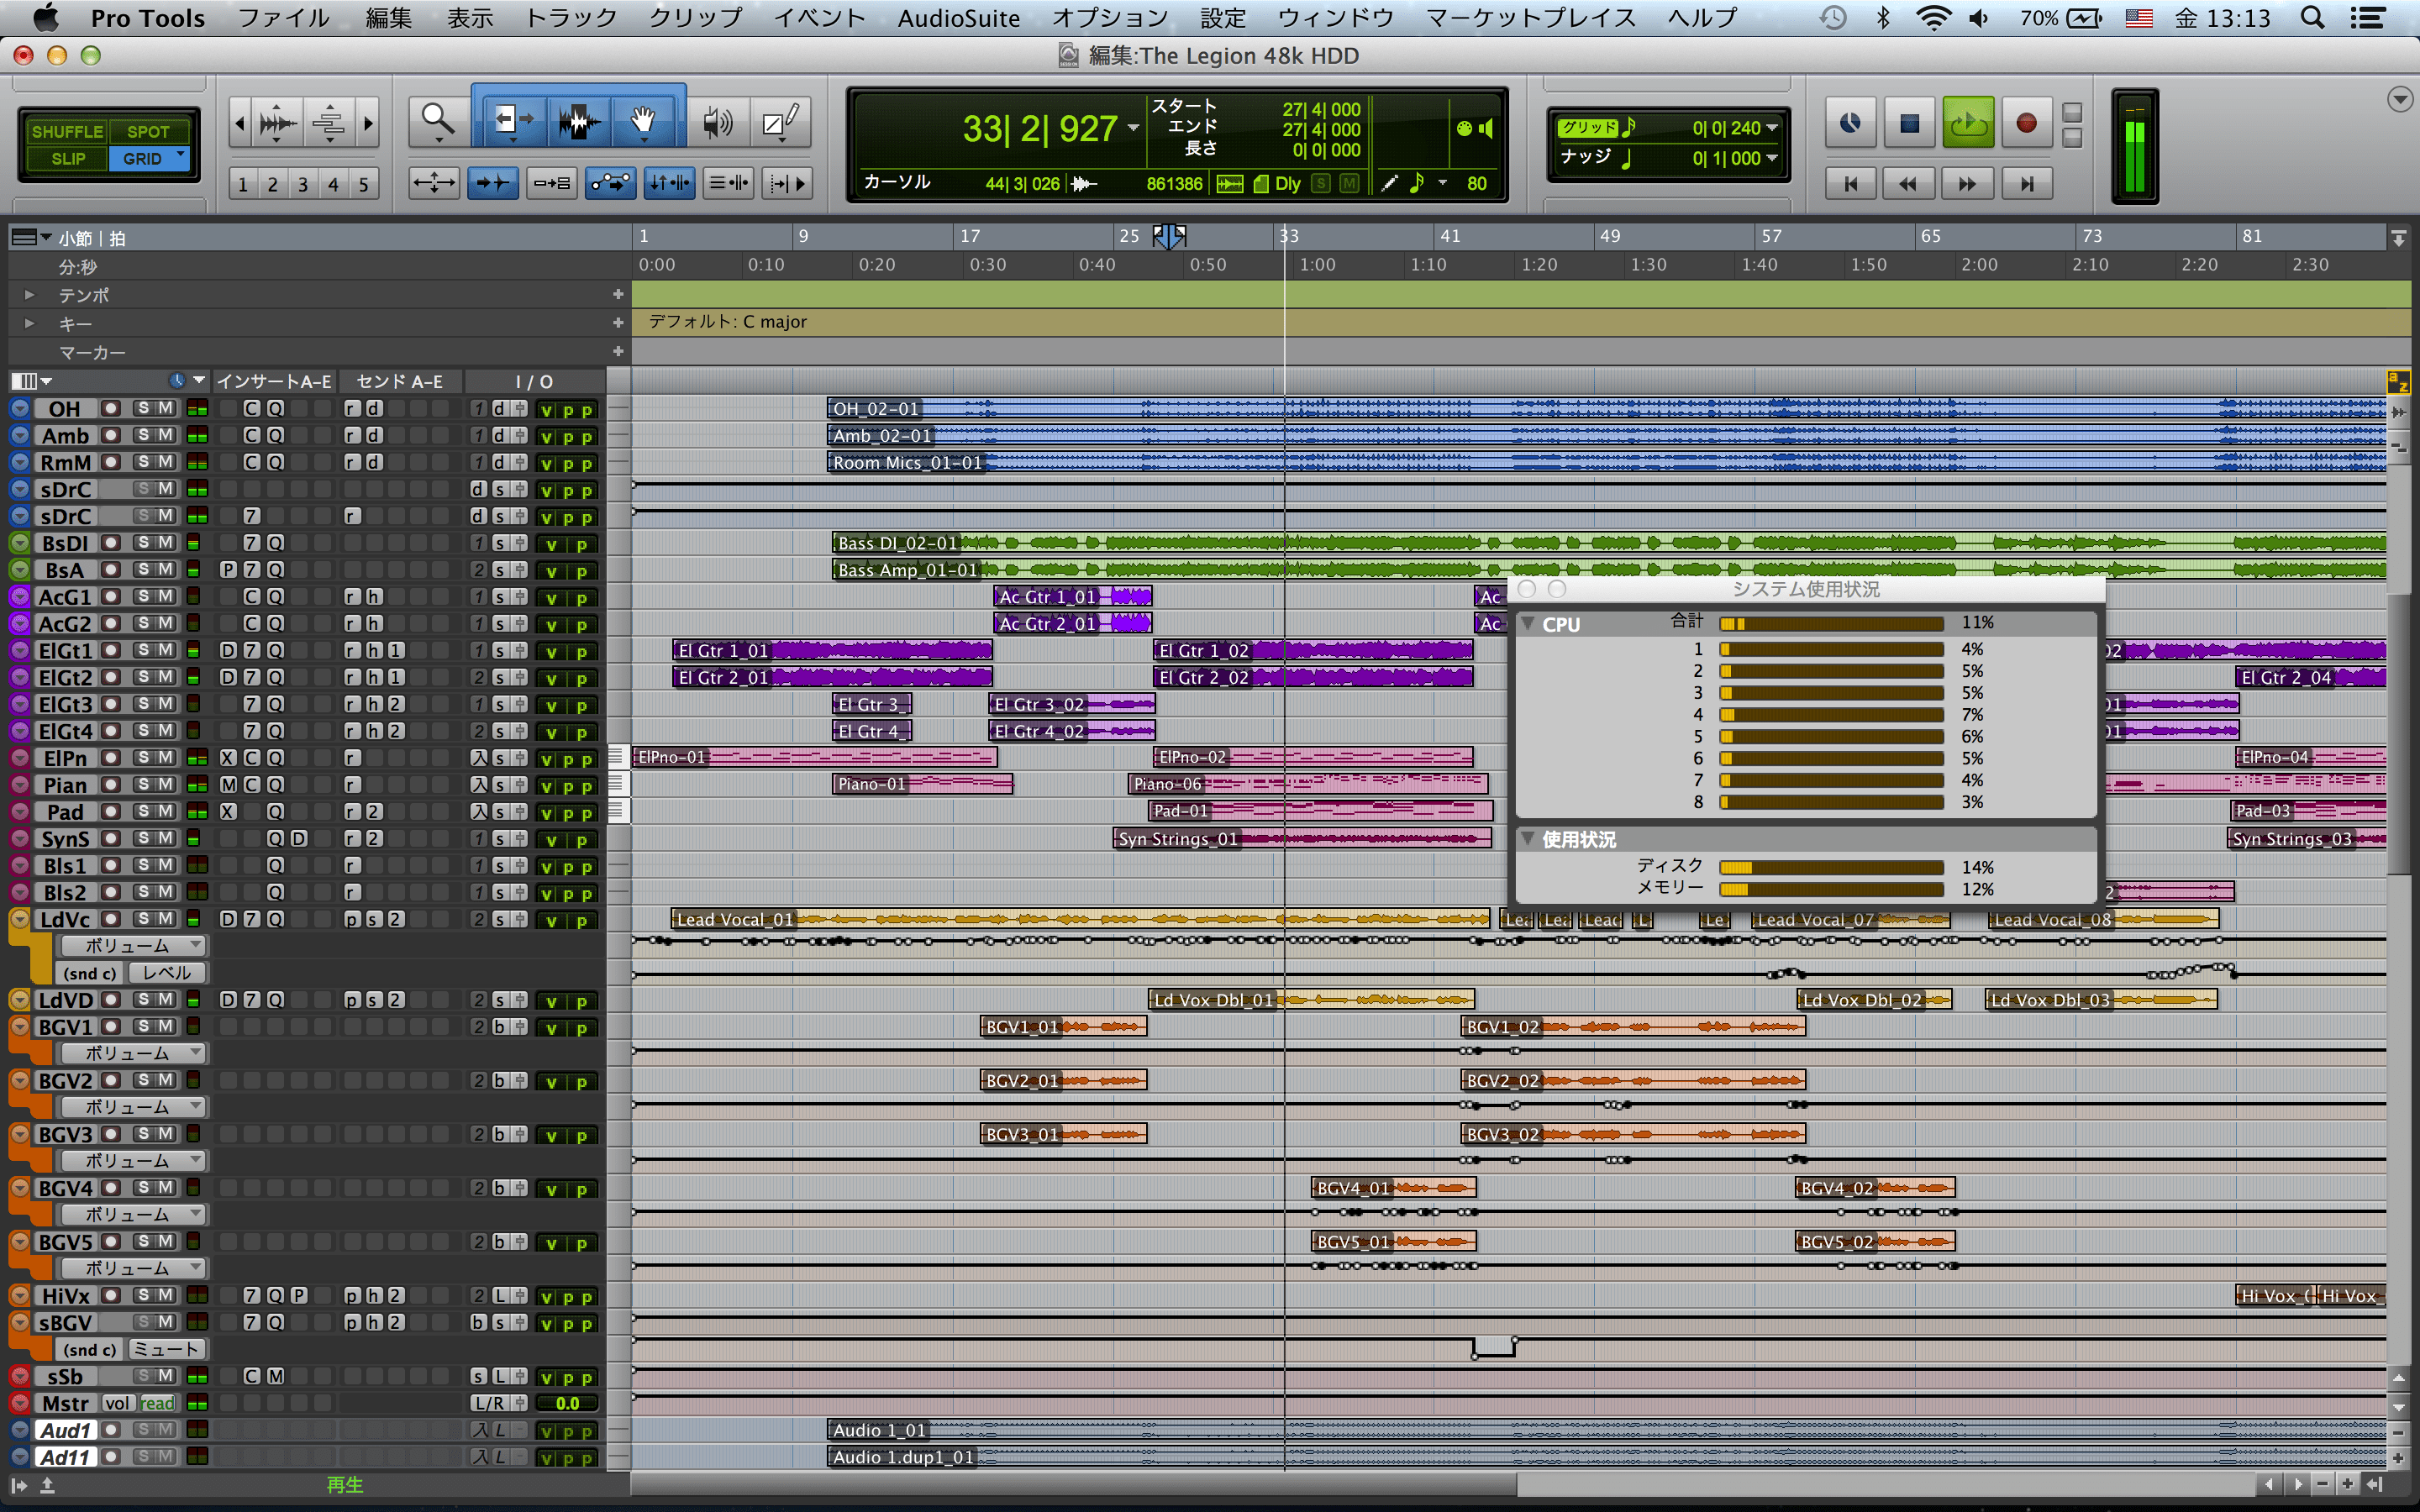This screenshot has height=1512, width=2420.
Task: Expand the キー ruler
Action: [29, 323]
